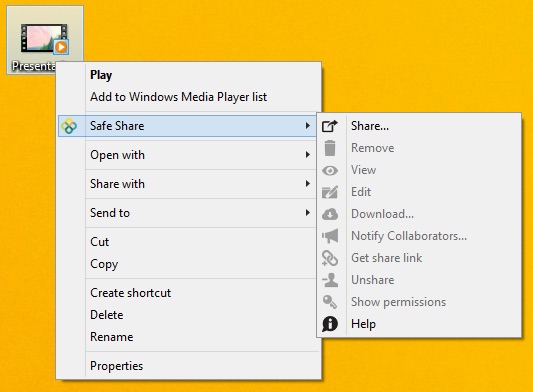Click the Safe Share logo icon
Image resolution: width=533 pixels, height=392 pixels.
click(x=69, y=126)
